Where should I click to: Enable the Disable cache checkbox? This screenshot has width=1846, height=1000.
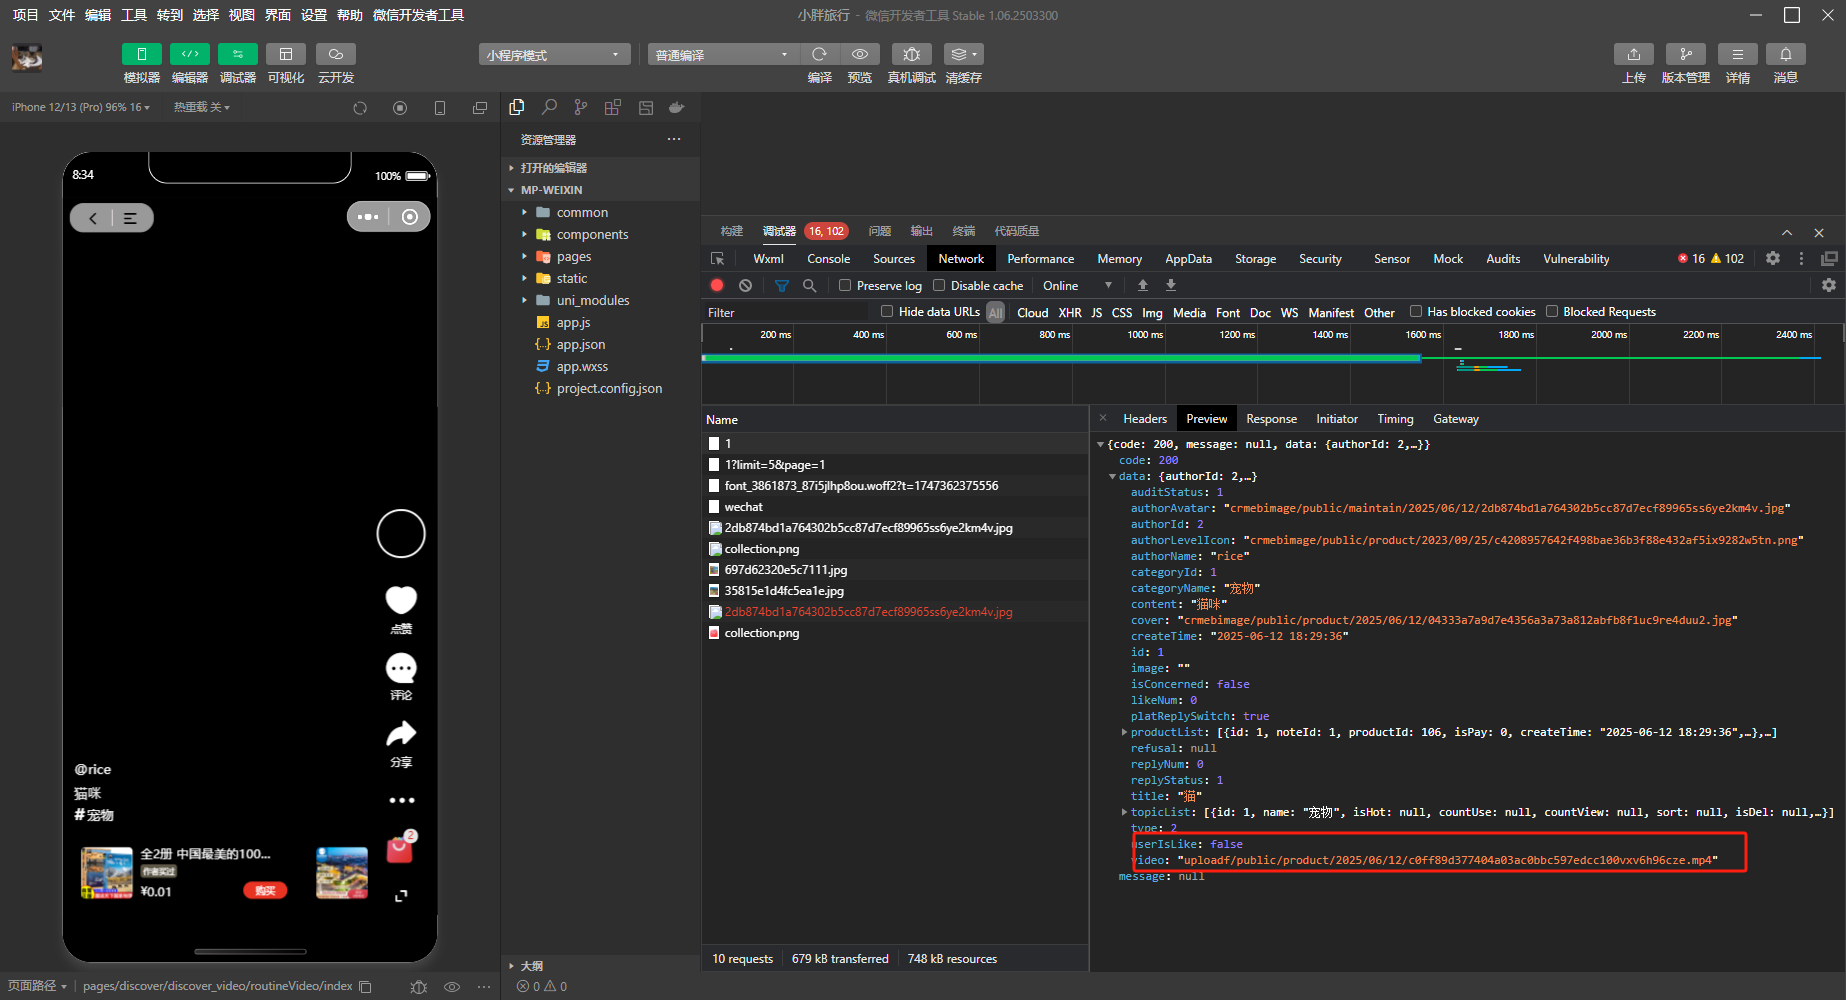tap(939, 285)
